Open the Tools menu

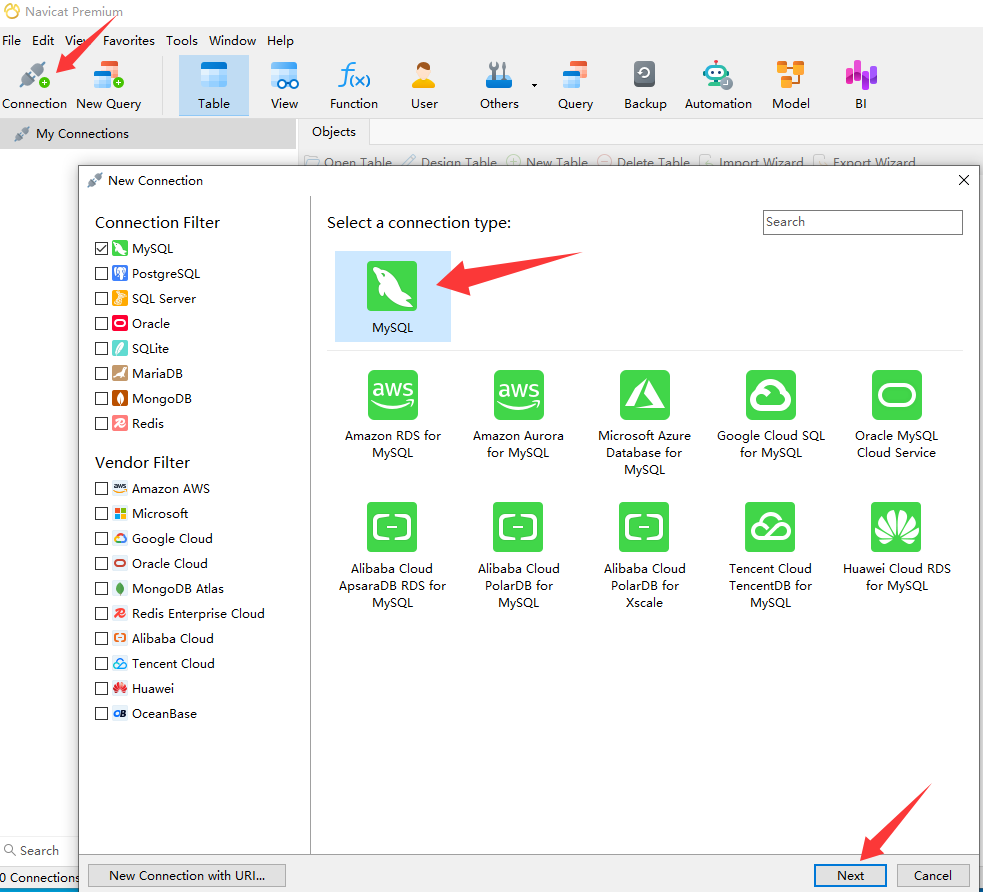point(182,41)
